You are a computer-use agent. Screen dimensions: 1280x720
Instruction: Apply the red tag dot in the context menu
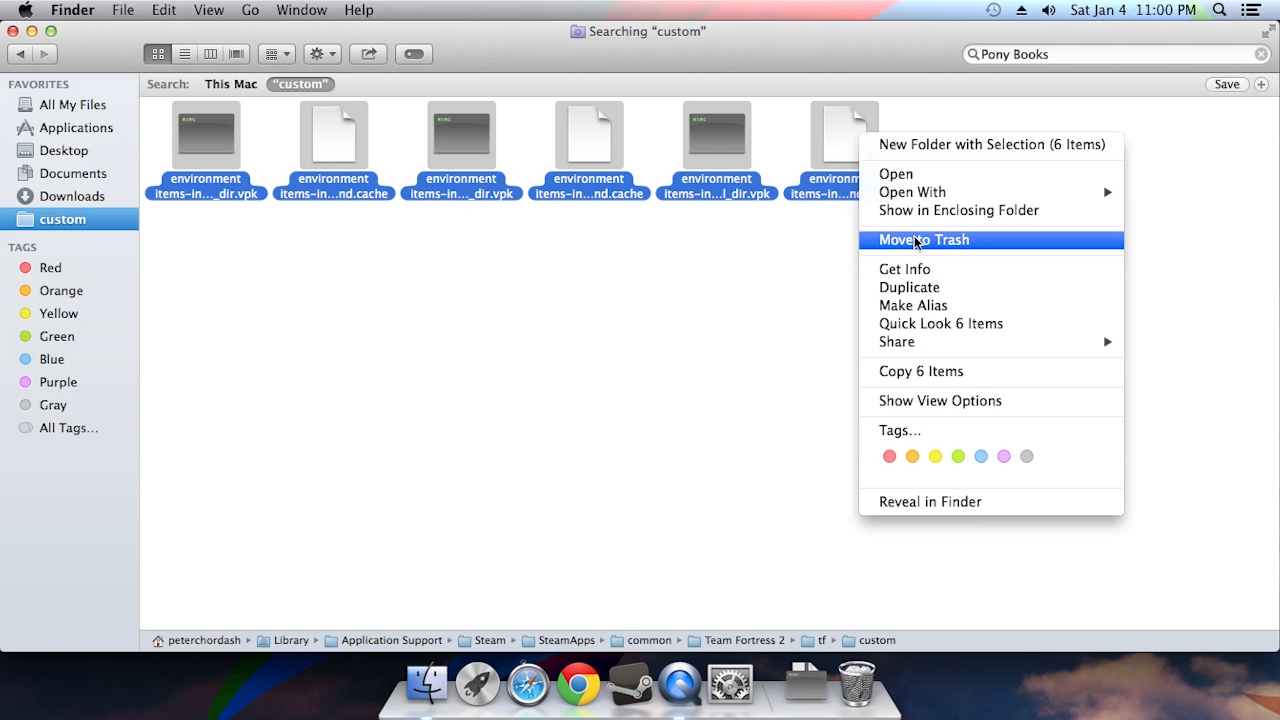click(x=889, y=457)
